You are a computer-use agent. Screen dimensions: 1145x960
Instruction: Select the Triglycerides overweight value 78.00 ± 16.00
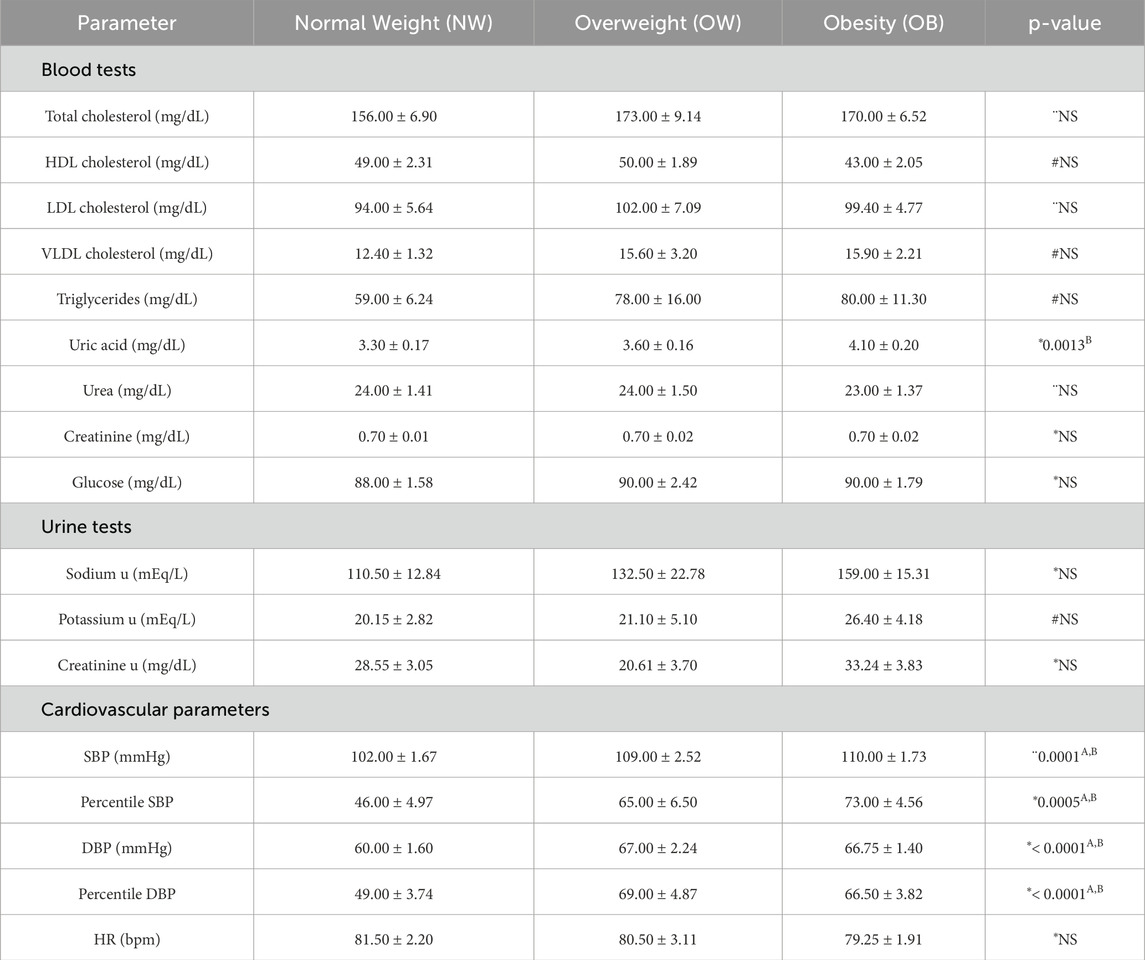[657, 299]
